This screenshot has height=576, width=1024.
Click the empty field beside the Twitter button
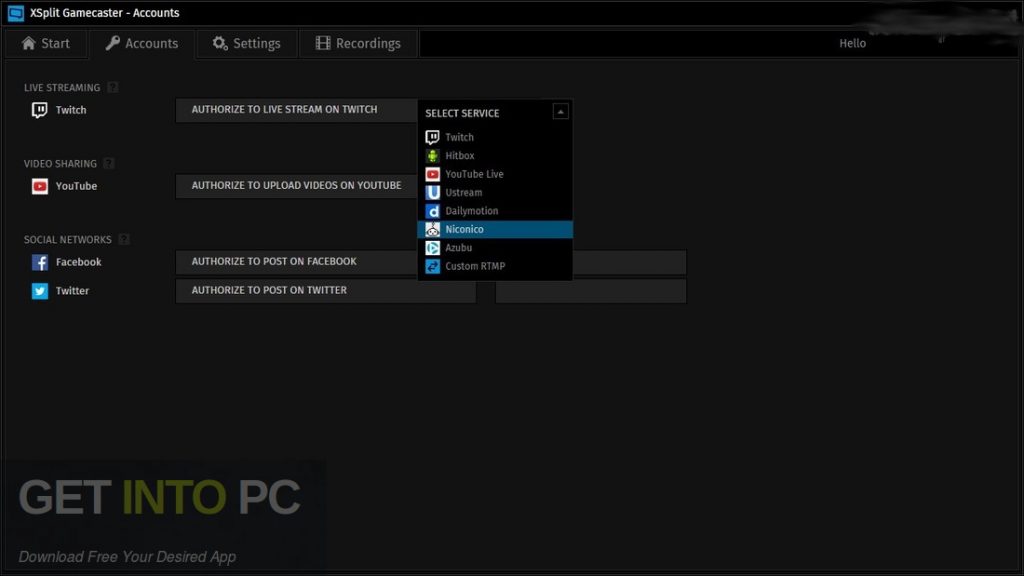[x=591, y=291]
